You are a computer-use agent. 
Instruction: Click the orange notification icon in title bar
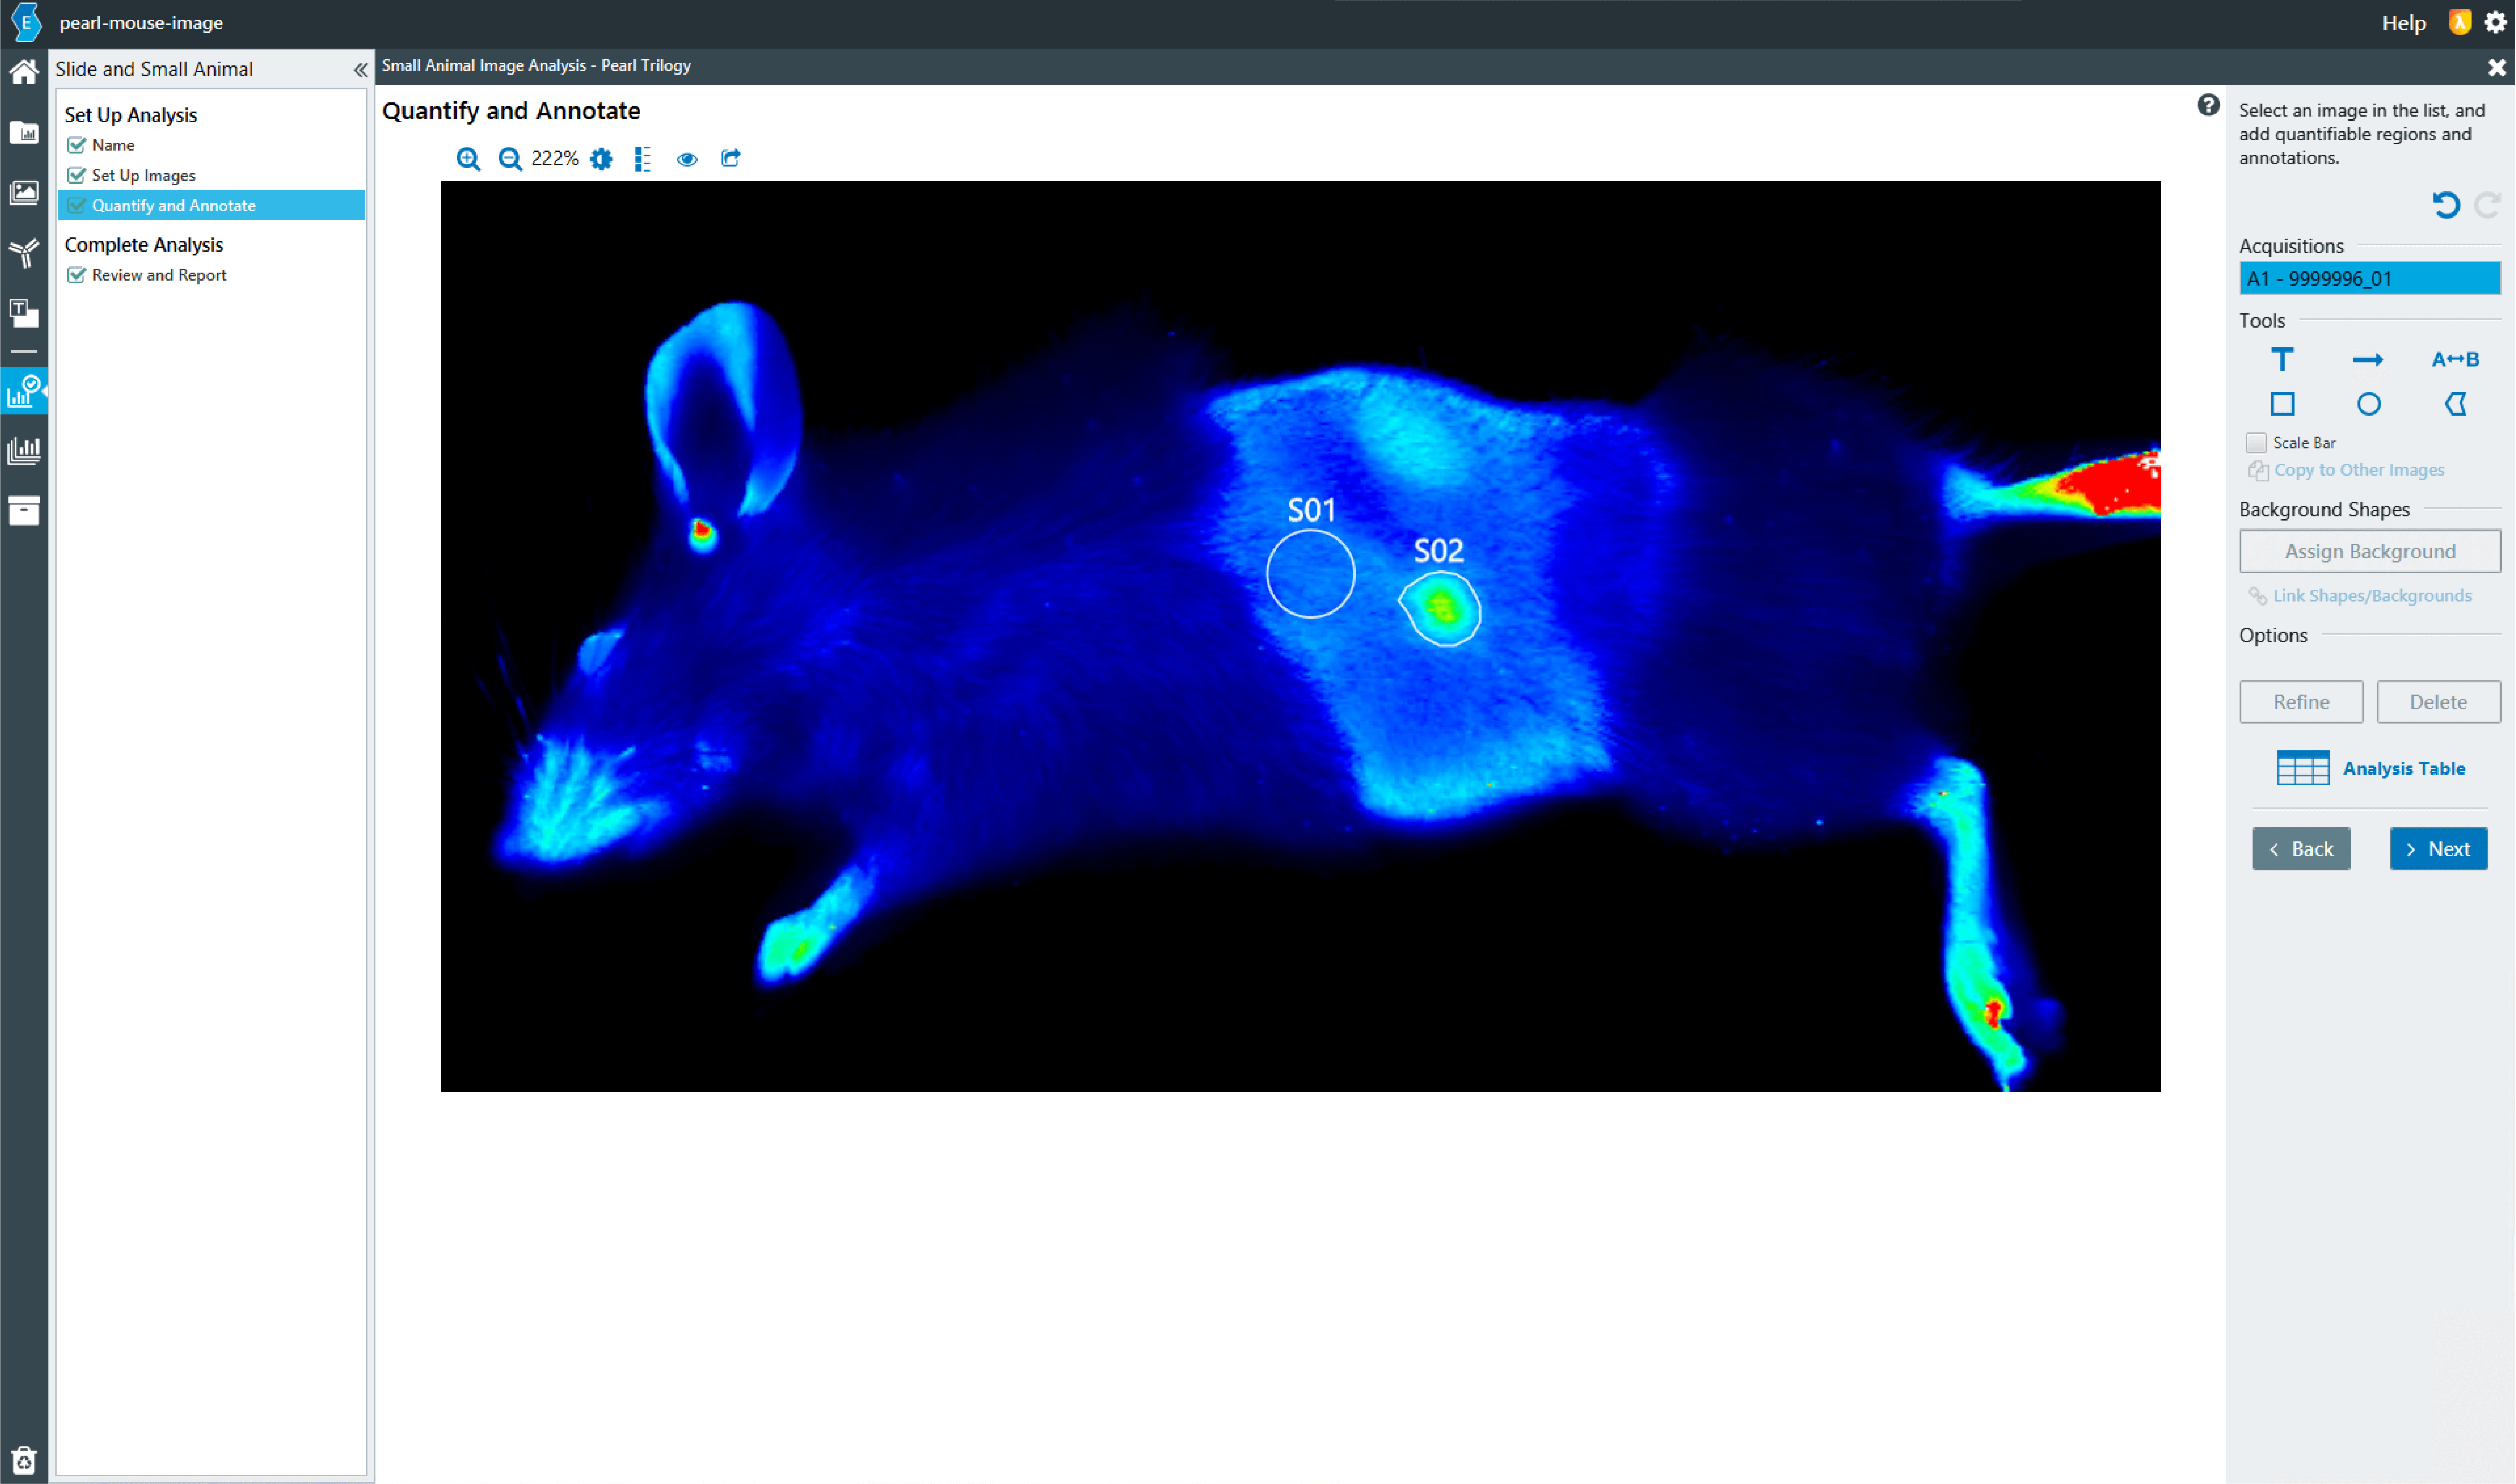tap(2459, 22)
